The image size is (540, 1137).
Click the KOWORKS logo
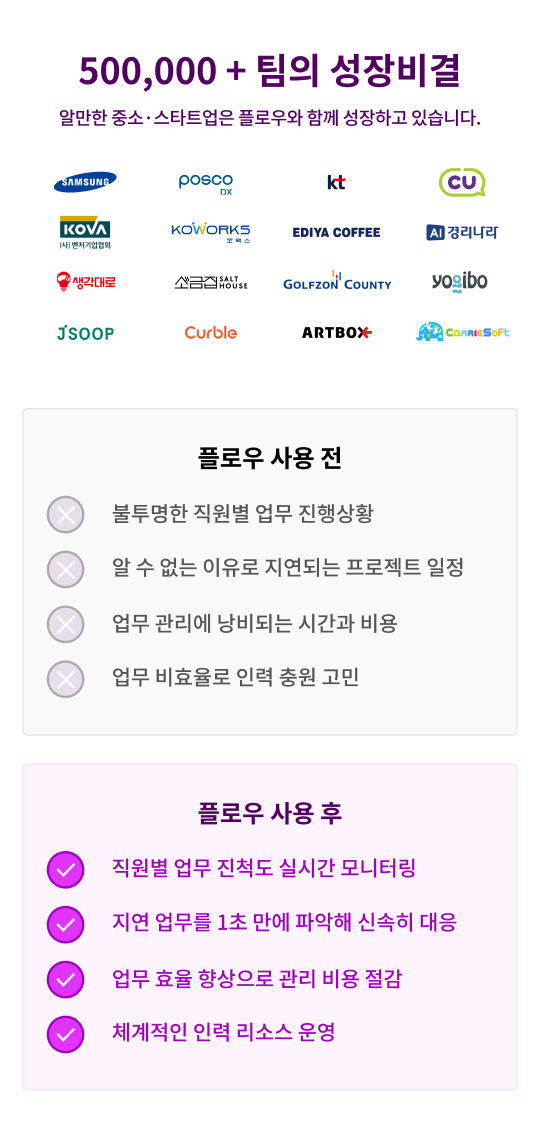[x=211, y=232]
